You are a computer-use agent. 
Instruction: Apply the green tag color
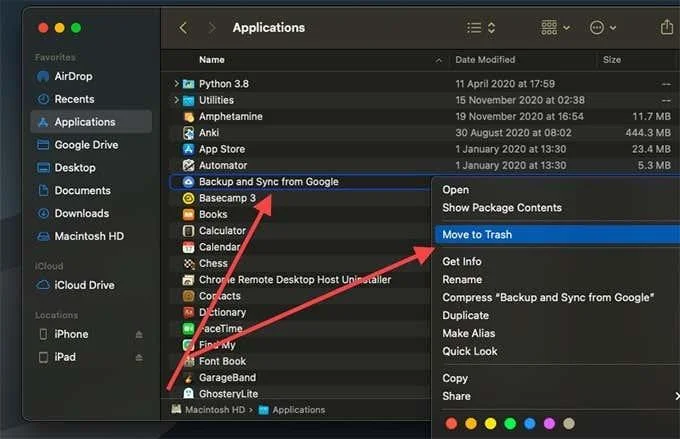click(510, 423)
